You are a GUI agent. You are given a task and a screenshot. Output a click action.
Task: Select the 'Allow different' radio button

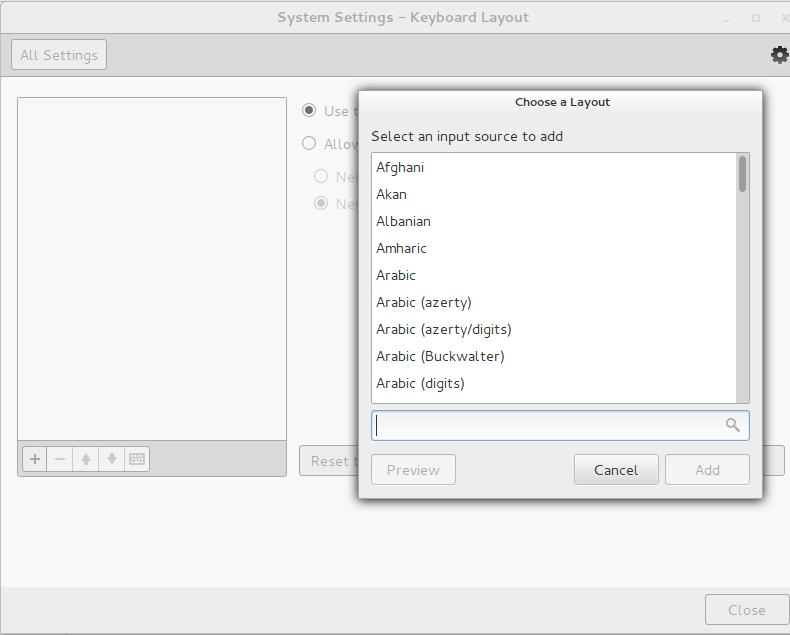[310, 144]
